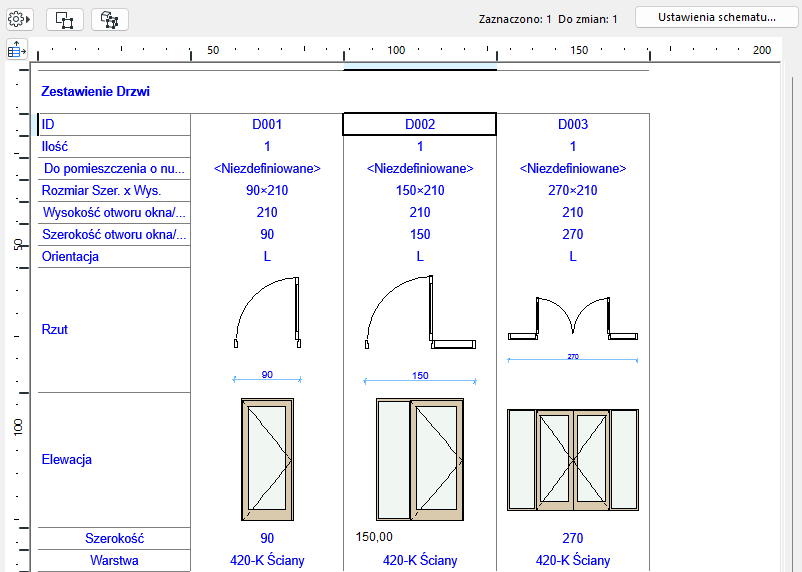Select the Niezdefiniowane cell under D001

tap(267, 168)
